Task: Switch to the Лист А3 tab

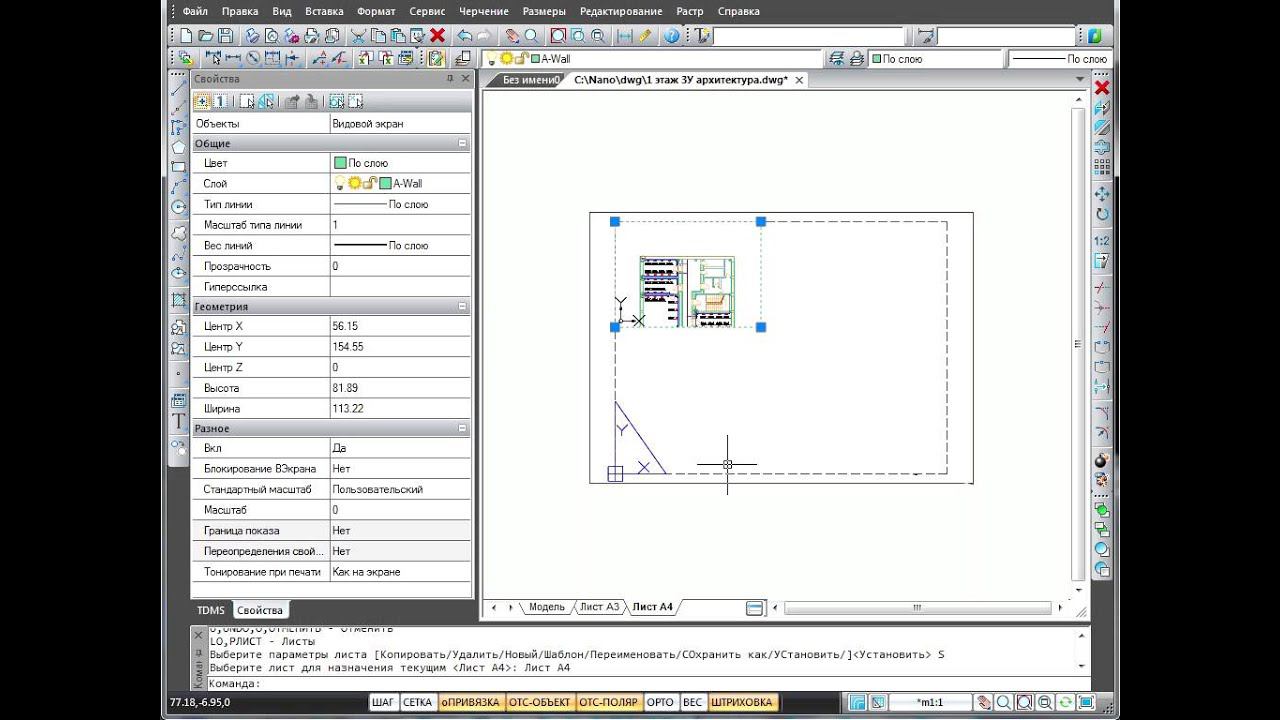Action: coord(599,607)
